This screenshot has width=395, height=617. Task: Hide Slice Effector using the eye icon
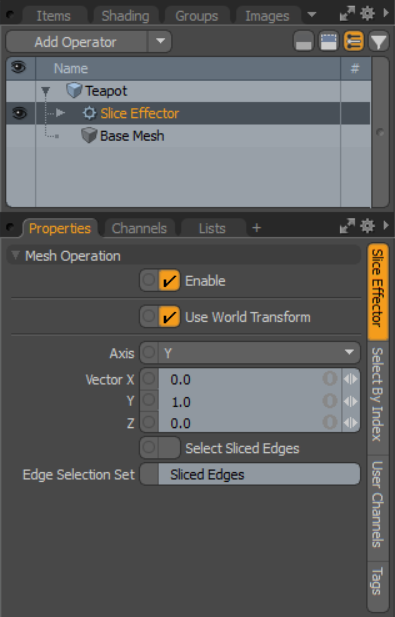[19, 113]
